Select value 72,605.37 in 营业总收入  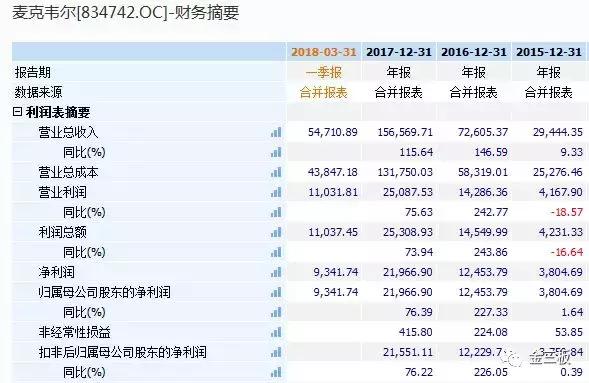pos(483,132)
